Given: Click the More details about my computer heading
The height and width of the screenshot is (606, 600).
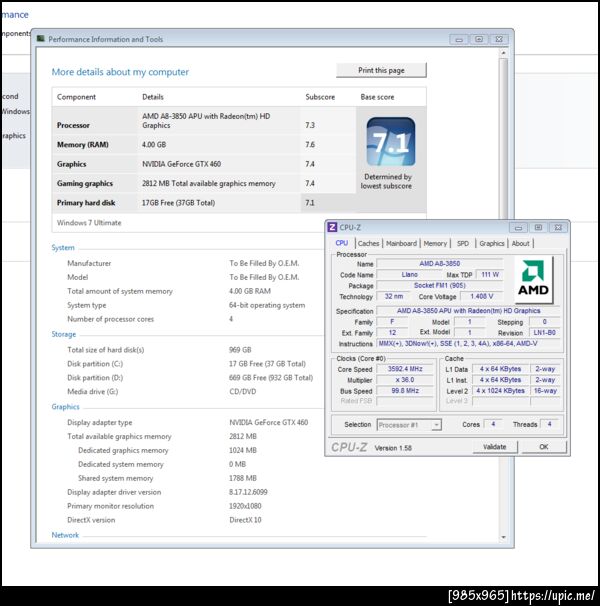Looking at the screenshot, I should (120, 72).
